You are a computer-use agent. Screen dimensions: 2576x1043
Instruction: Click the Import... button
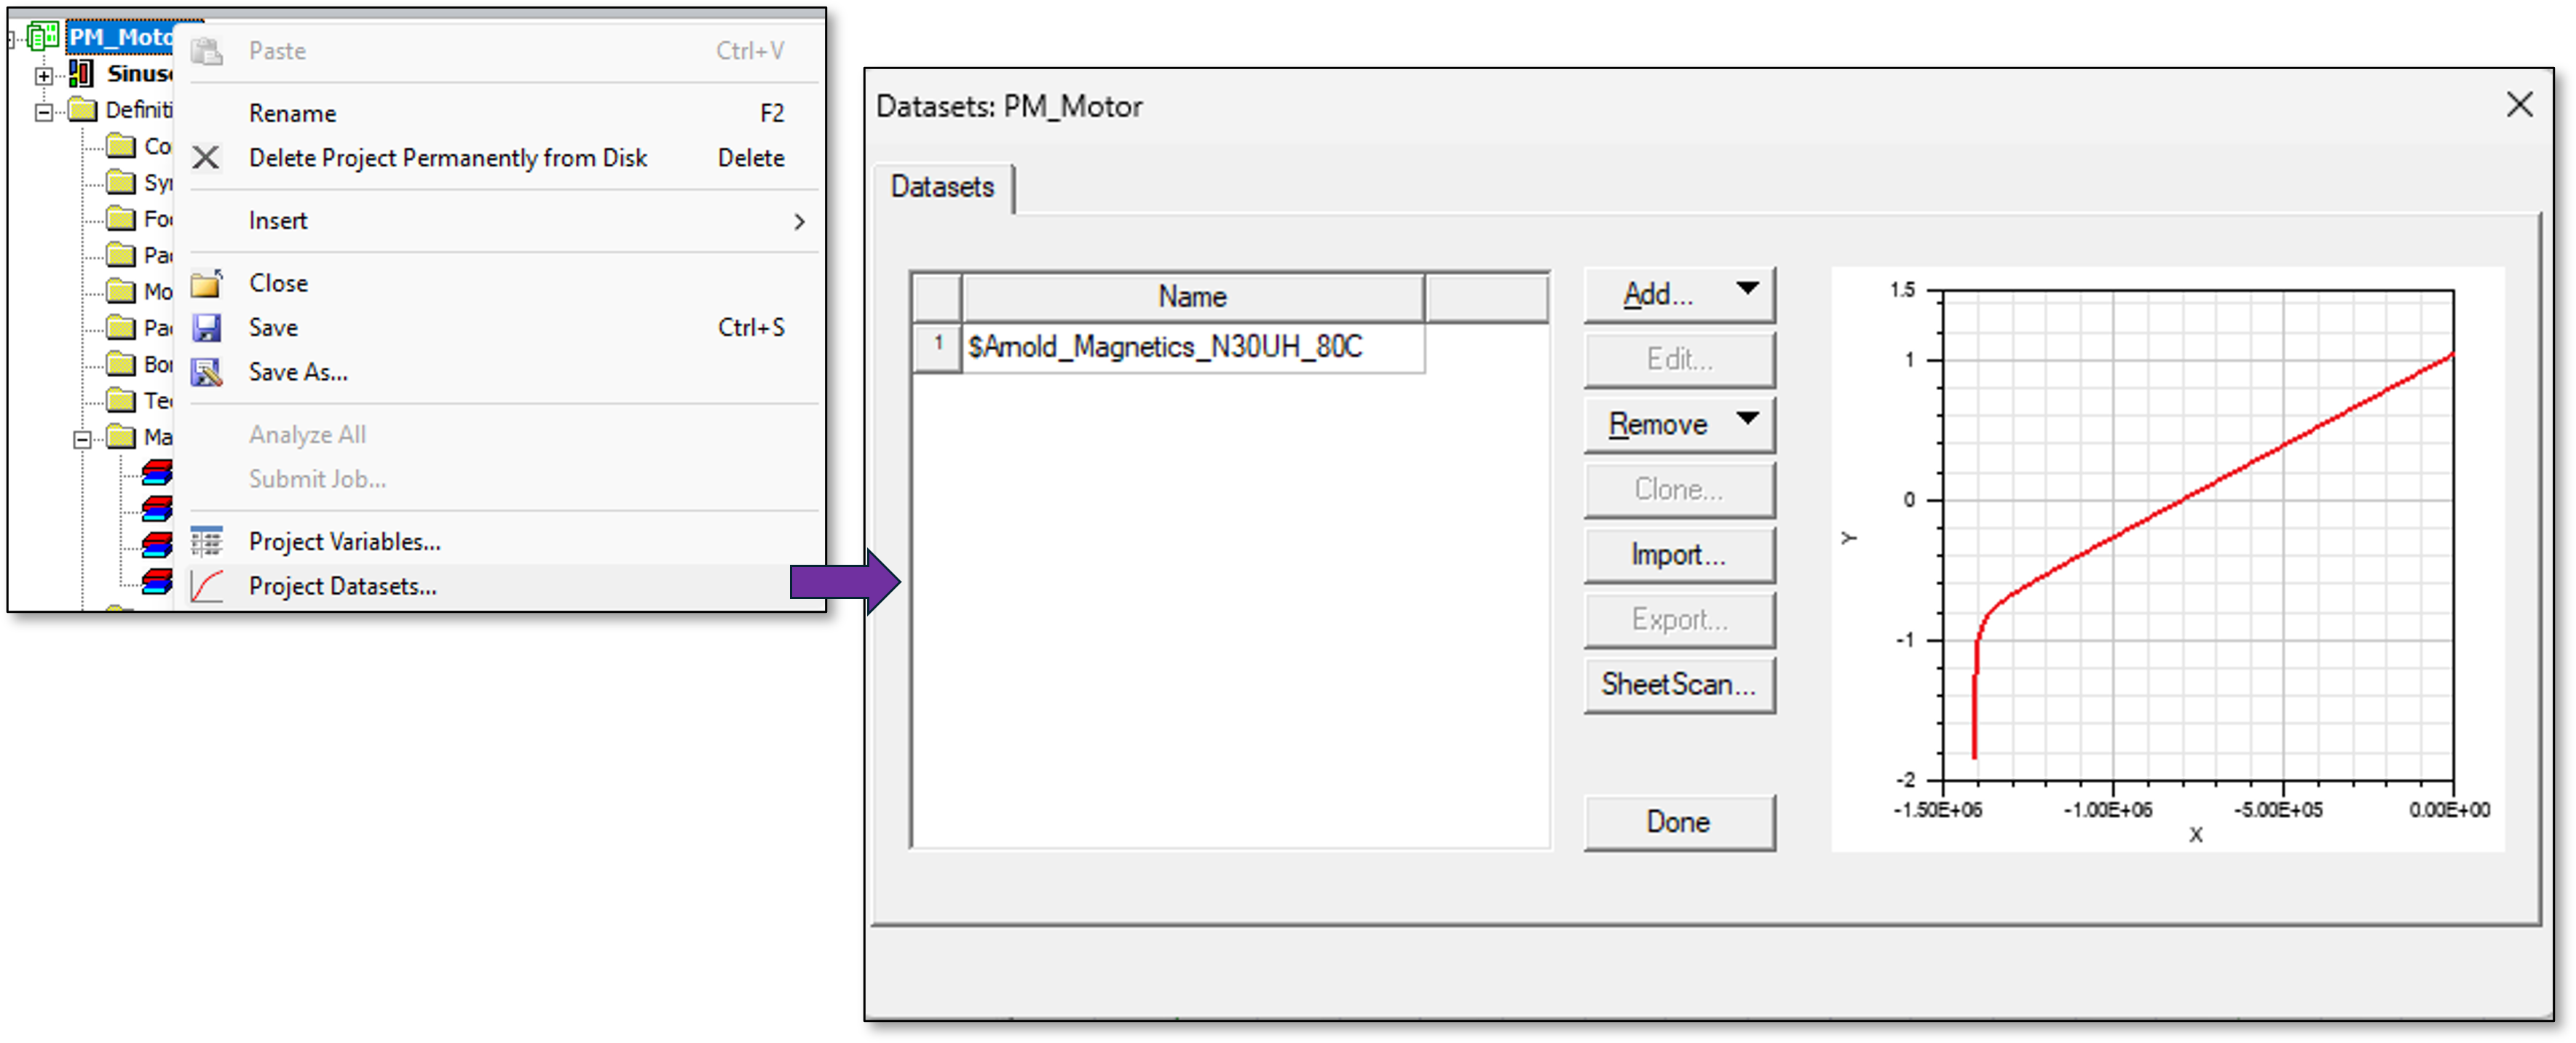pyautogui.click(x=1678, y=554)
